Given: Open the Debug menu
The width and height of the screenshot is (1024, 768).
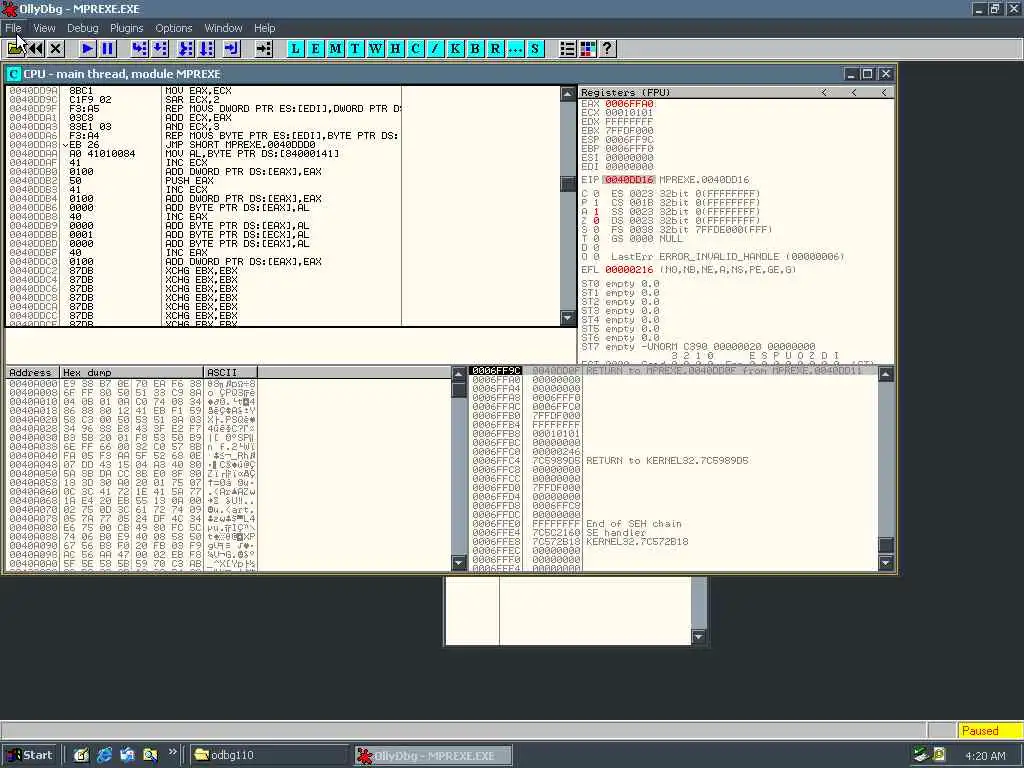Looking at the screenshot, I should (82, 28).
